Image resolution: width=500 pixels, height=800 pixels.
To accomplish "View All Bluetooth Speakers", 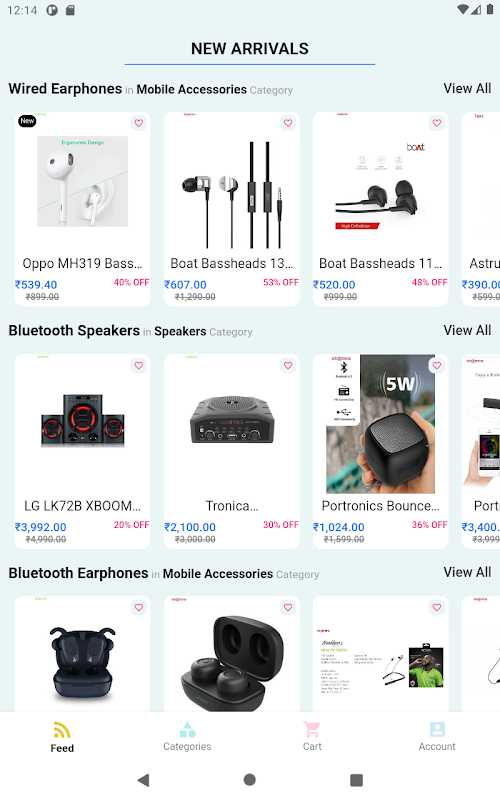I will [x=467, y=330].
